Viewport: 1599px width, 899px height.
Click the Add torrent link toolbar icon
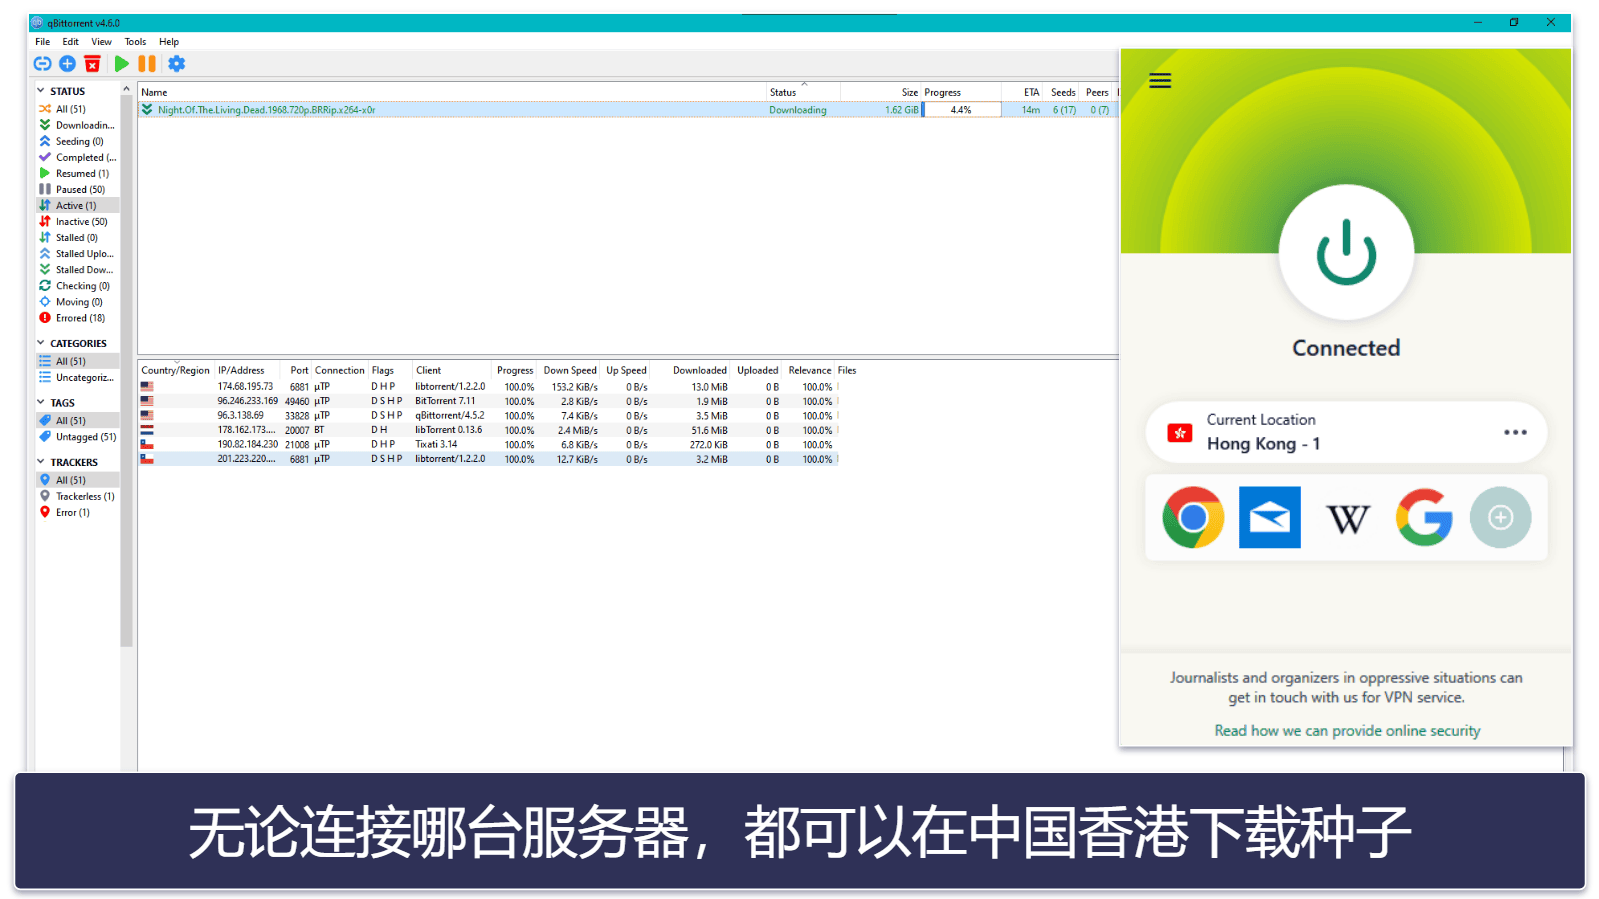click(42, 64)
